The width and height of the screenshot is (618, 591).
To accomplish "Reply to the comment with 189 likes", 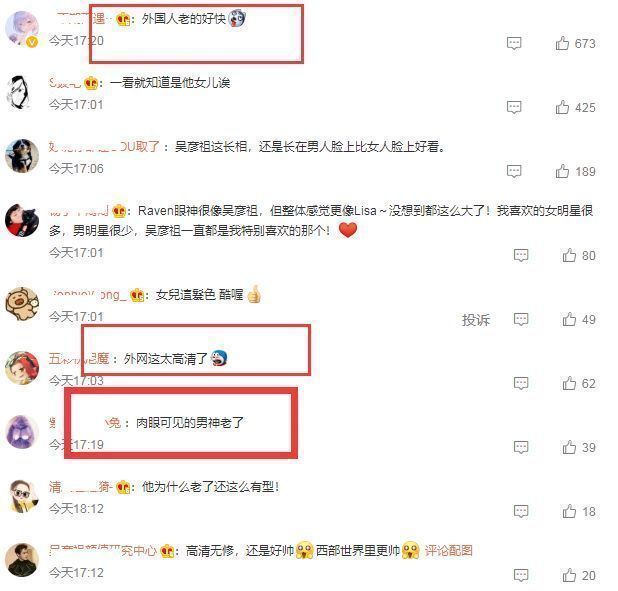I will pos(514,171).
